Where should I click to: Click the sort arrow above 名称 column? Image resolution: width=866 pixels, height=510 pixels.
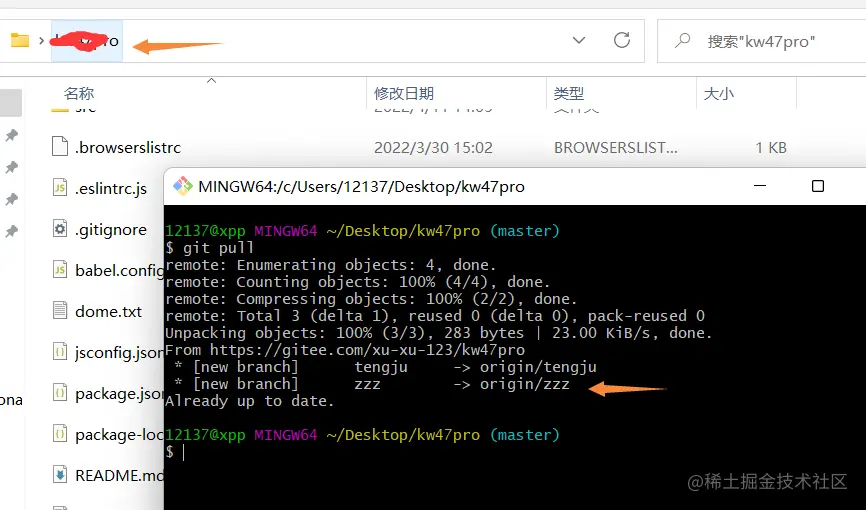(211, 81)
